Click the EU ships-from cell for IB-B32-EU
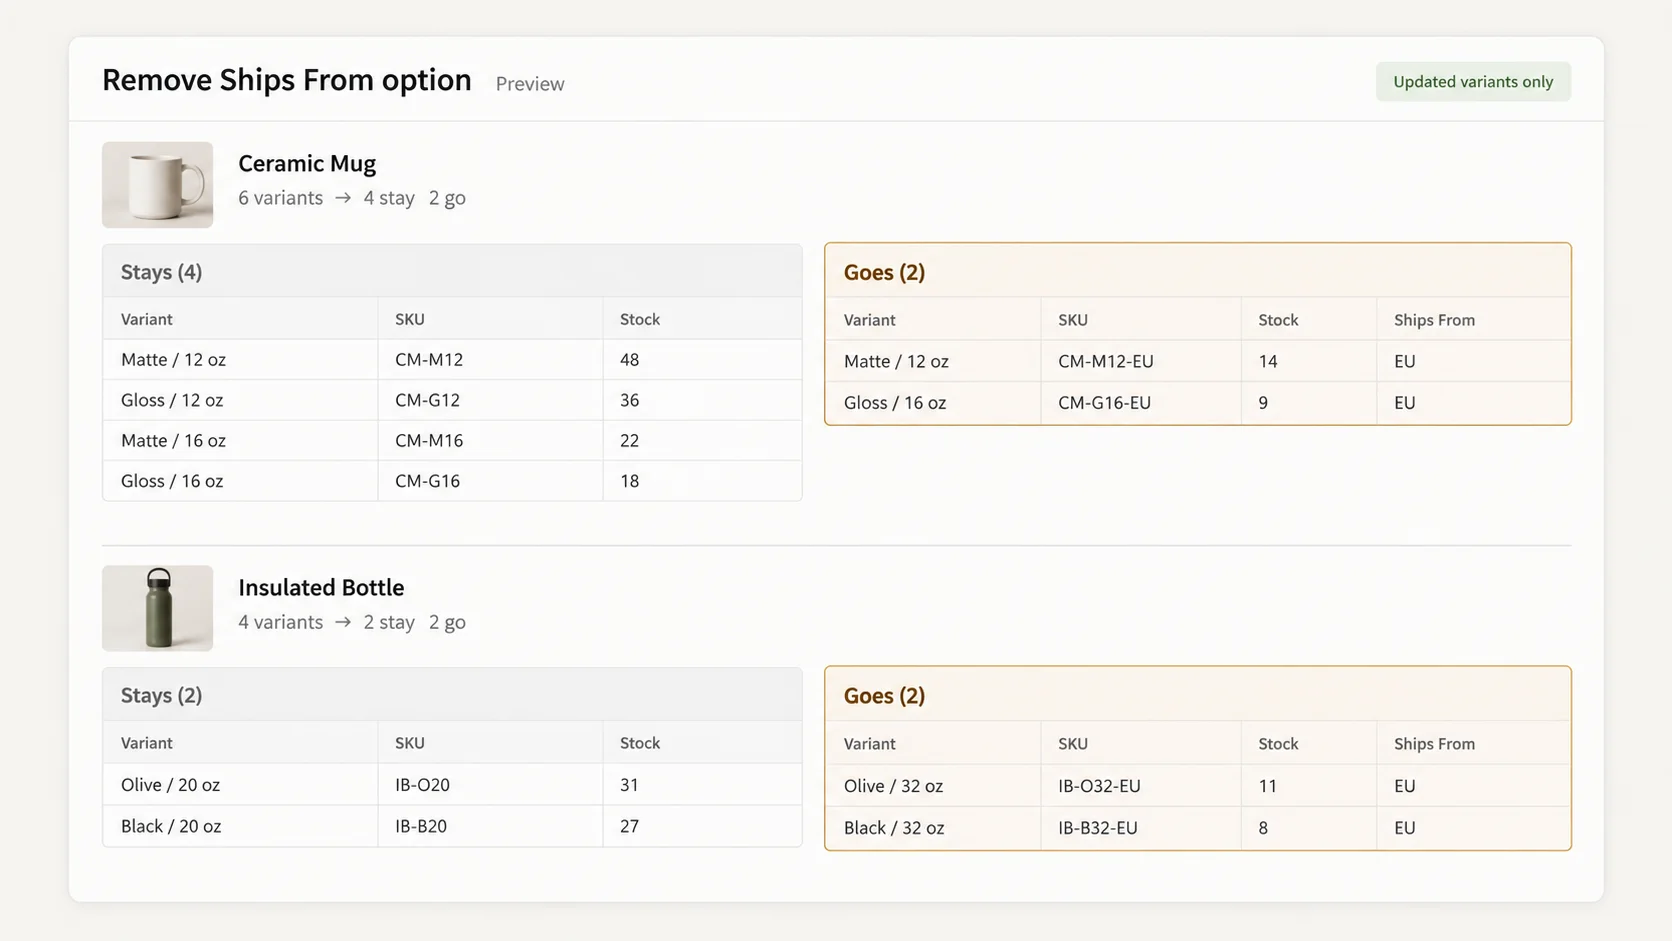Image resolution: width=1672 pixels, height=941 pixels. 1473,828
